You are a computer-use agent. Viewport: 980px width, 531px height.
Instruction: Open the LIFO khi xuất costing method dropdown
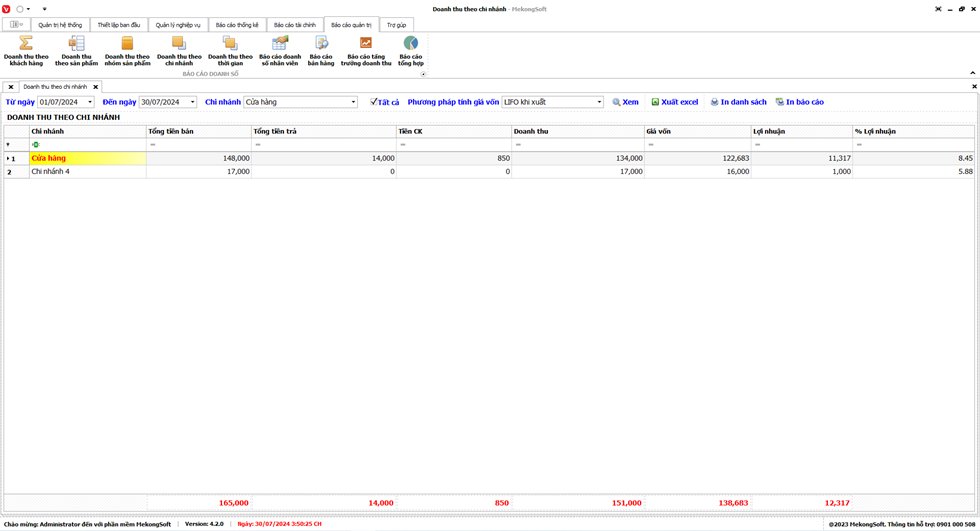click(599, 102)
